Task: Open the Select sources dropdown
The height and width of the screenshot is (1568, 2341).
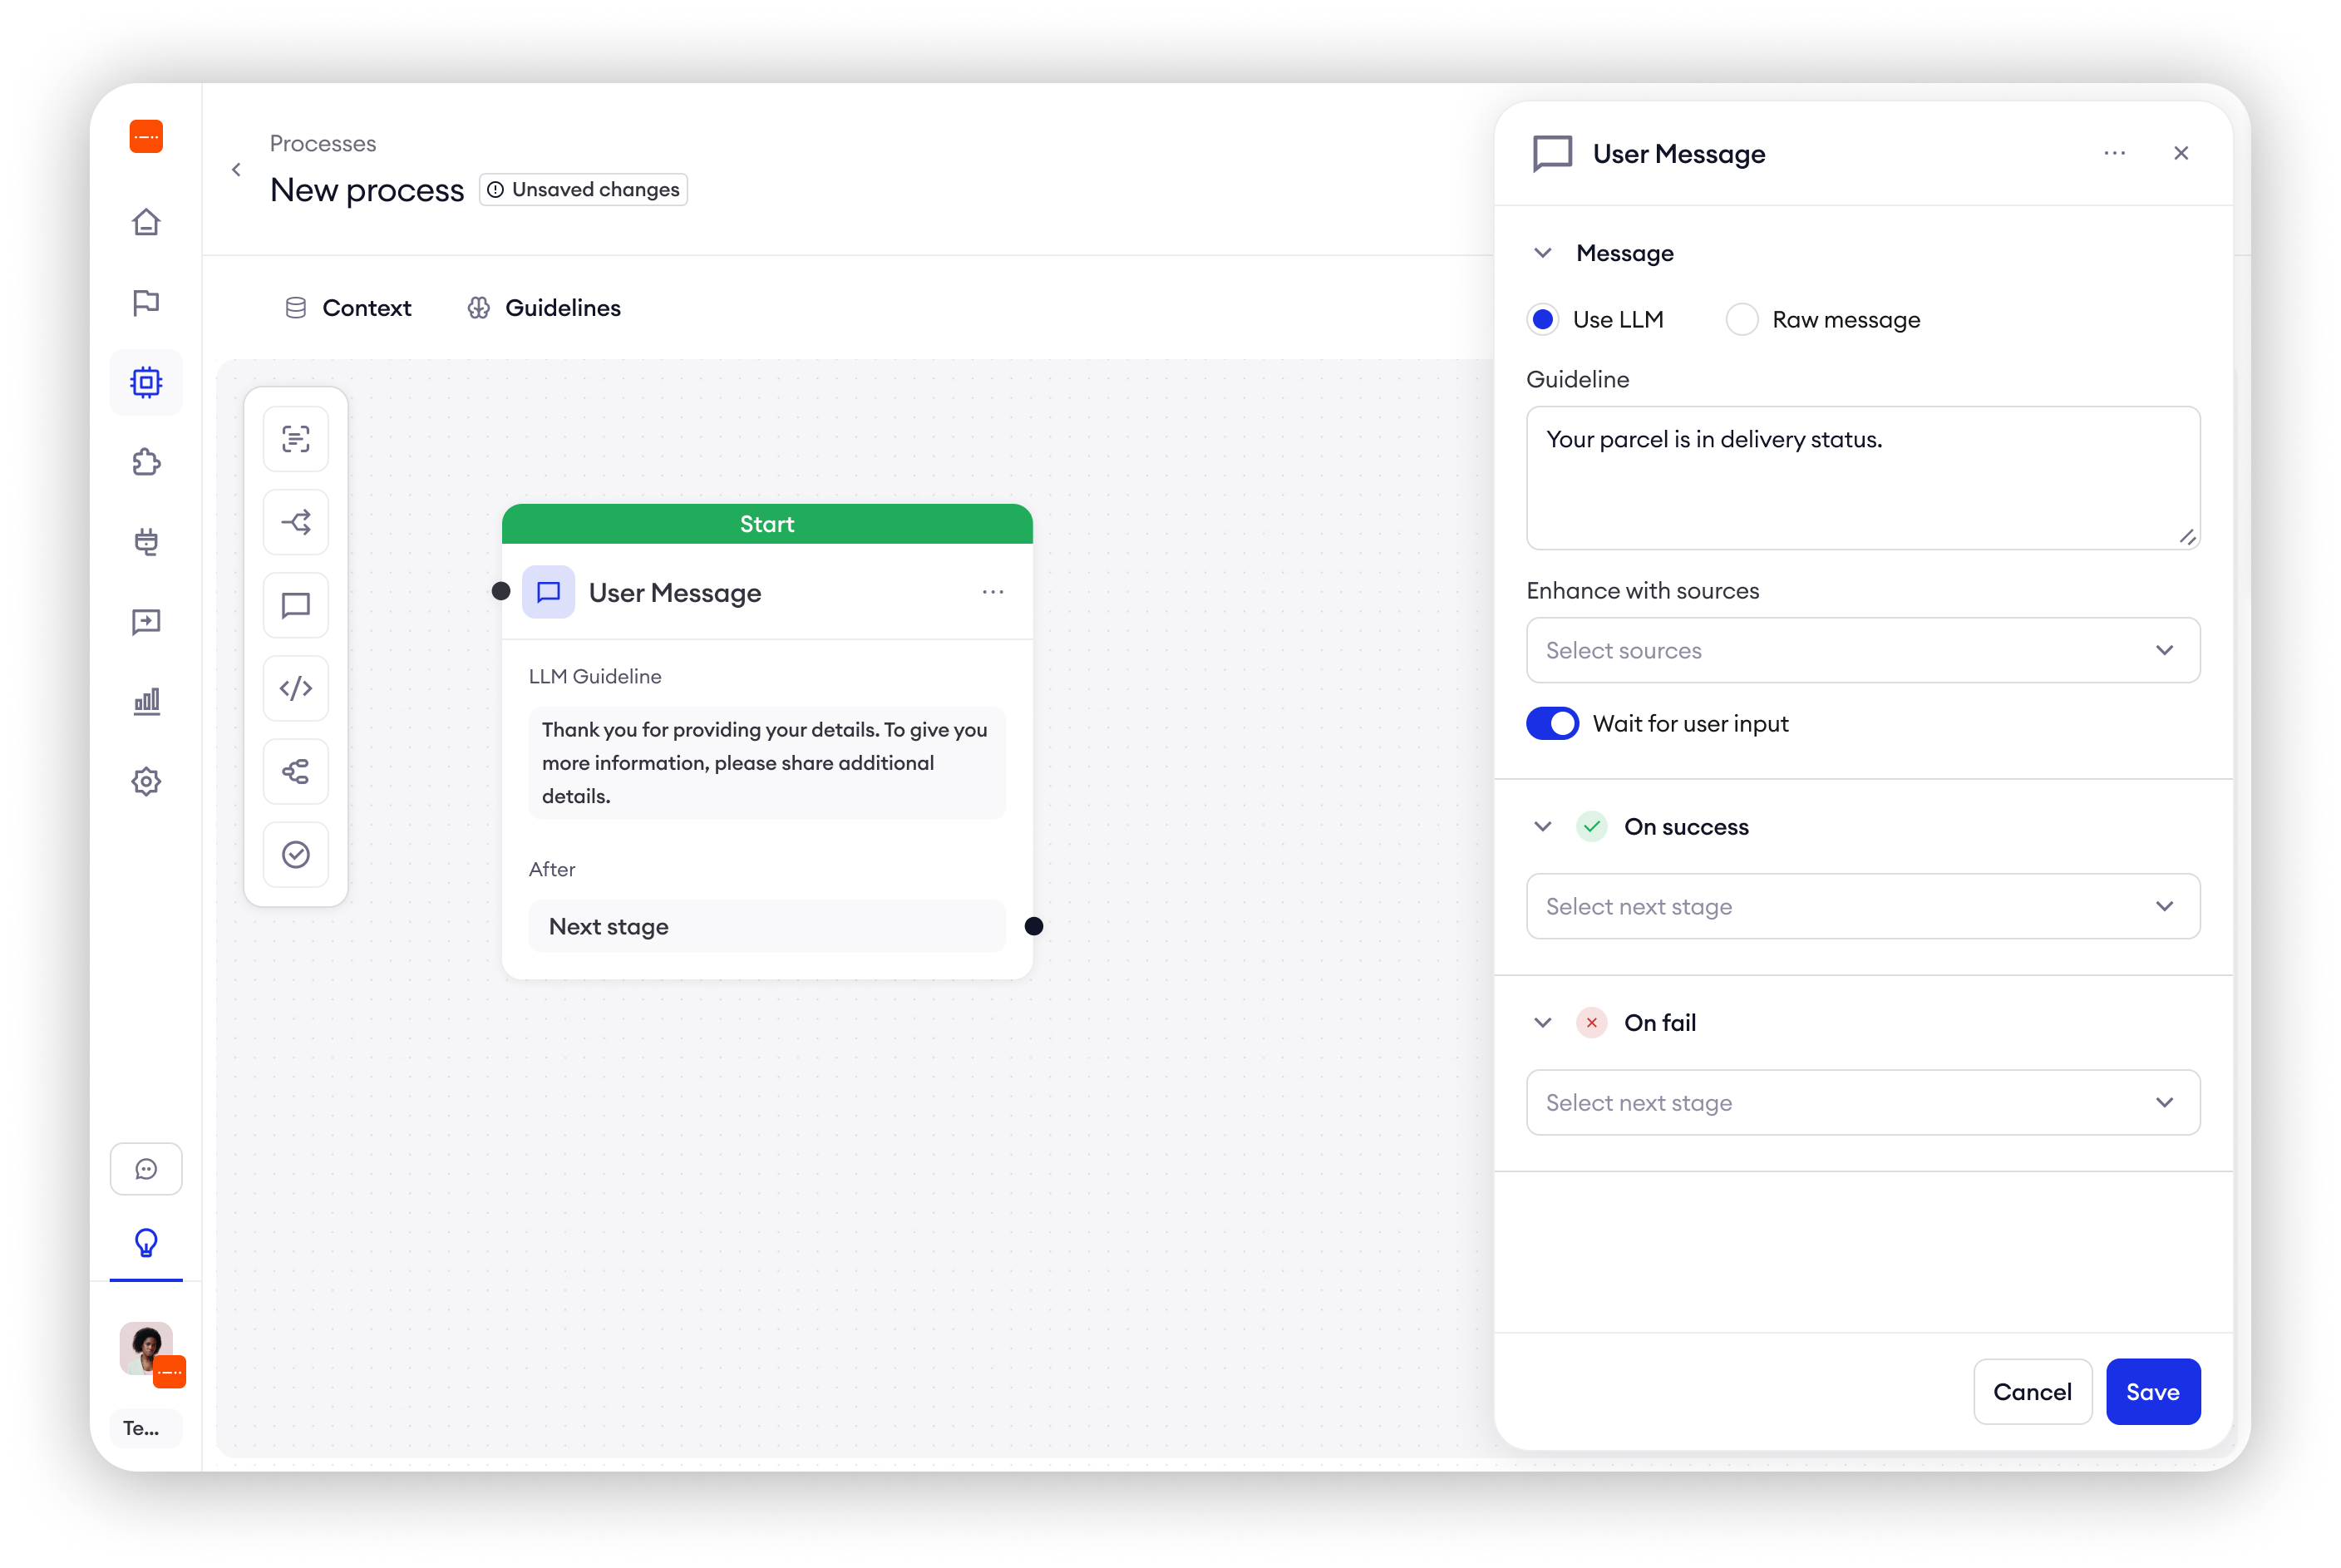Action: [x=1862, y=650]
